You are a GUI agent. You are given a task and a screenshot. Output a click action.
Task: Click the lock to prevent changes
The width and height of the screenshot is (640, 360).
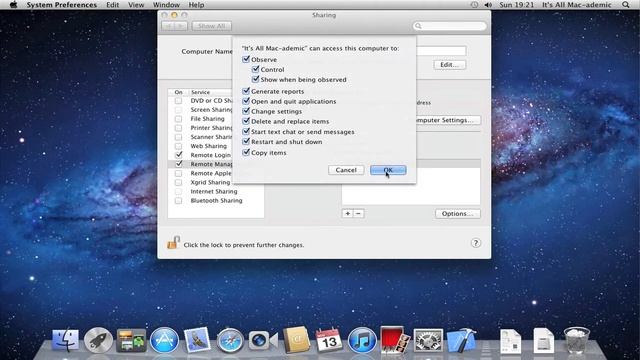pos(173,242)
